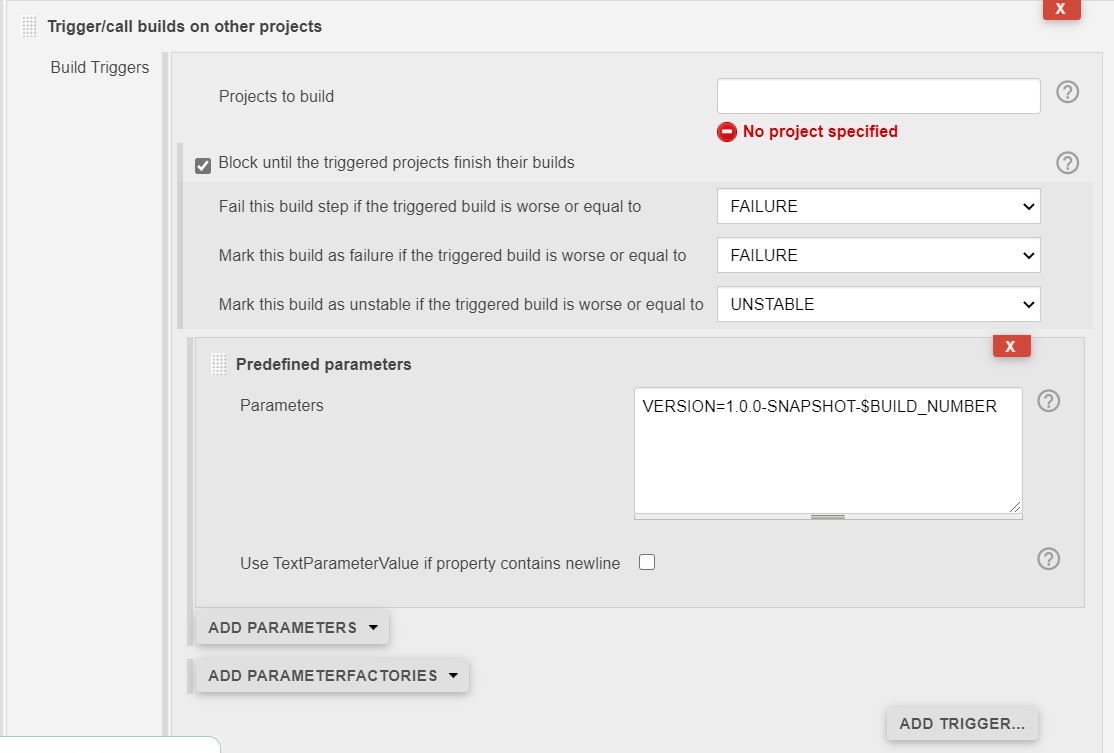
Task: Open Mark build as unstable UNSTABLE dropdown
Action: [x=879, y=305]
